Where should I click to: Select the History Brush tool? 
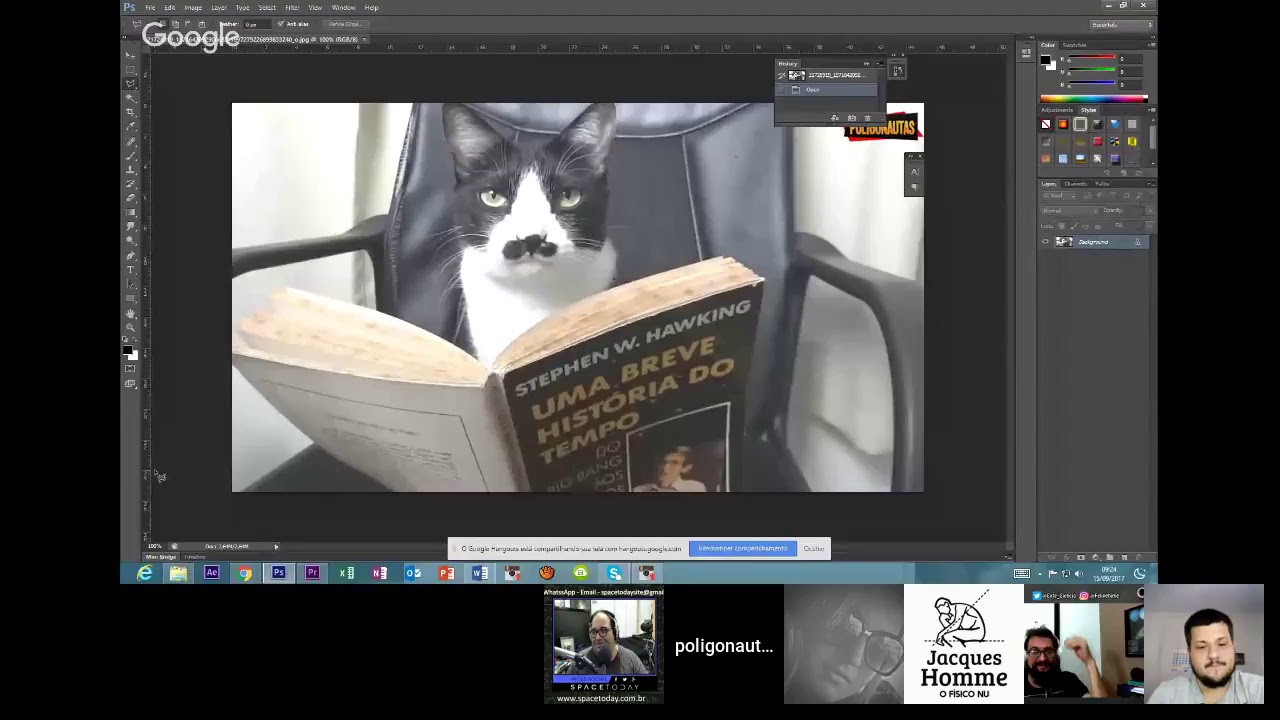tap(130, 184)
